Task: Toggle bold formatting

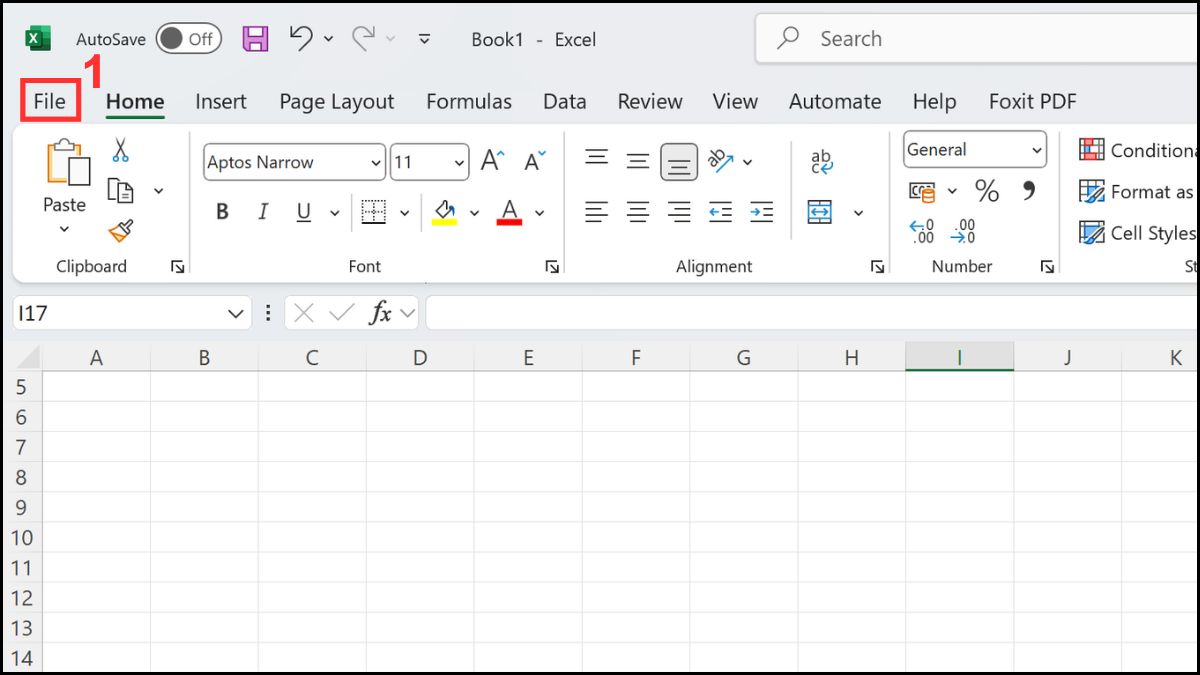Action: pos(221,211)
